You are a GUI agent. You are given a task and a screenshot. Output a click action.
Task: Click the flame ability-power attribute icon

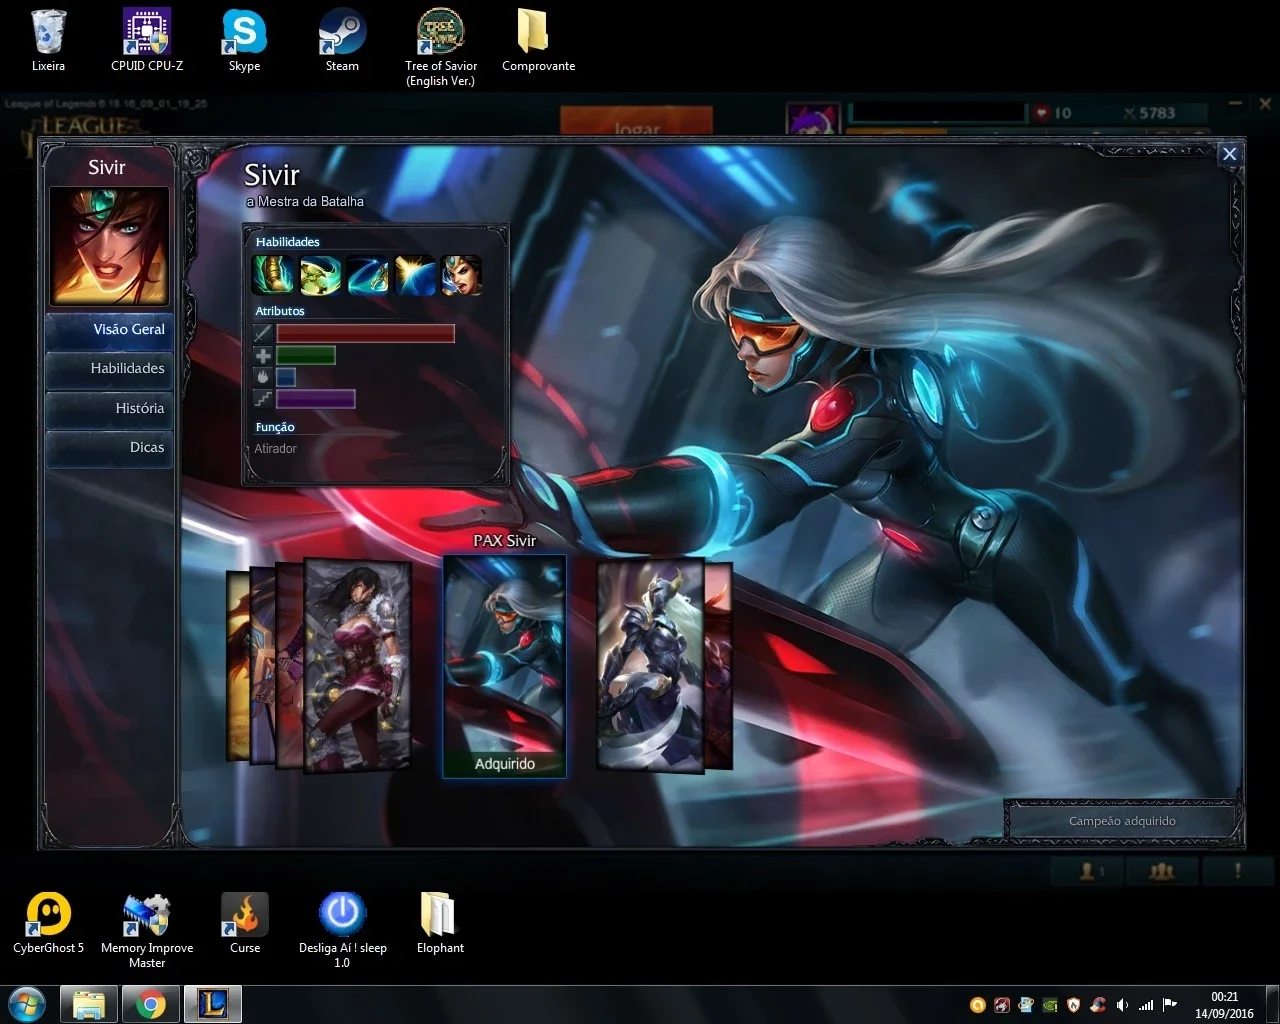tap(263, 377)
